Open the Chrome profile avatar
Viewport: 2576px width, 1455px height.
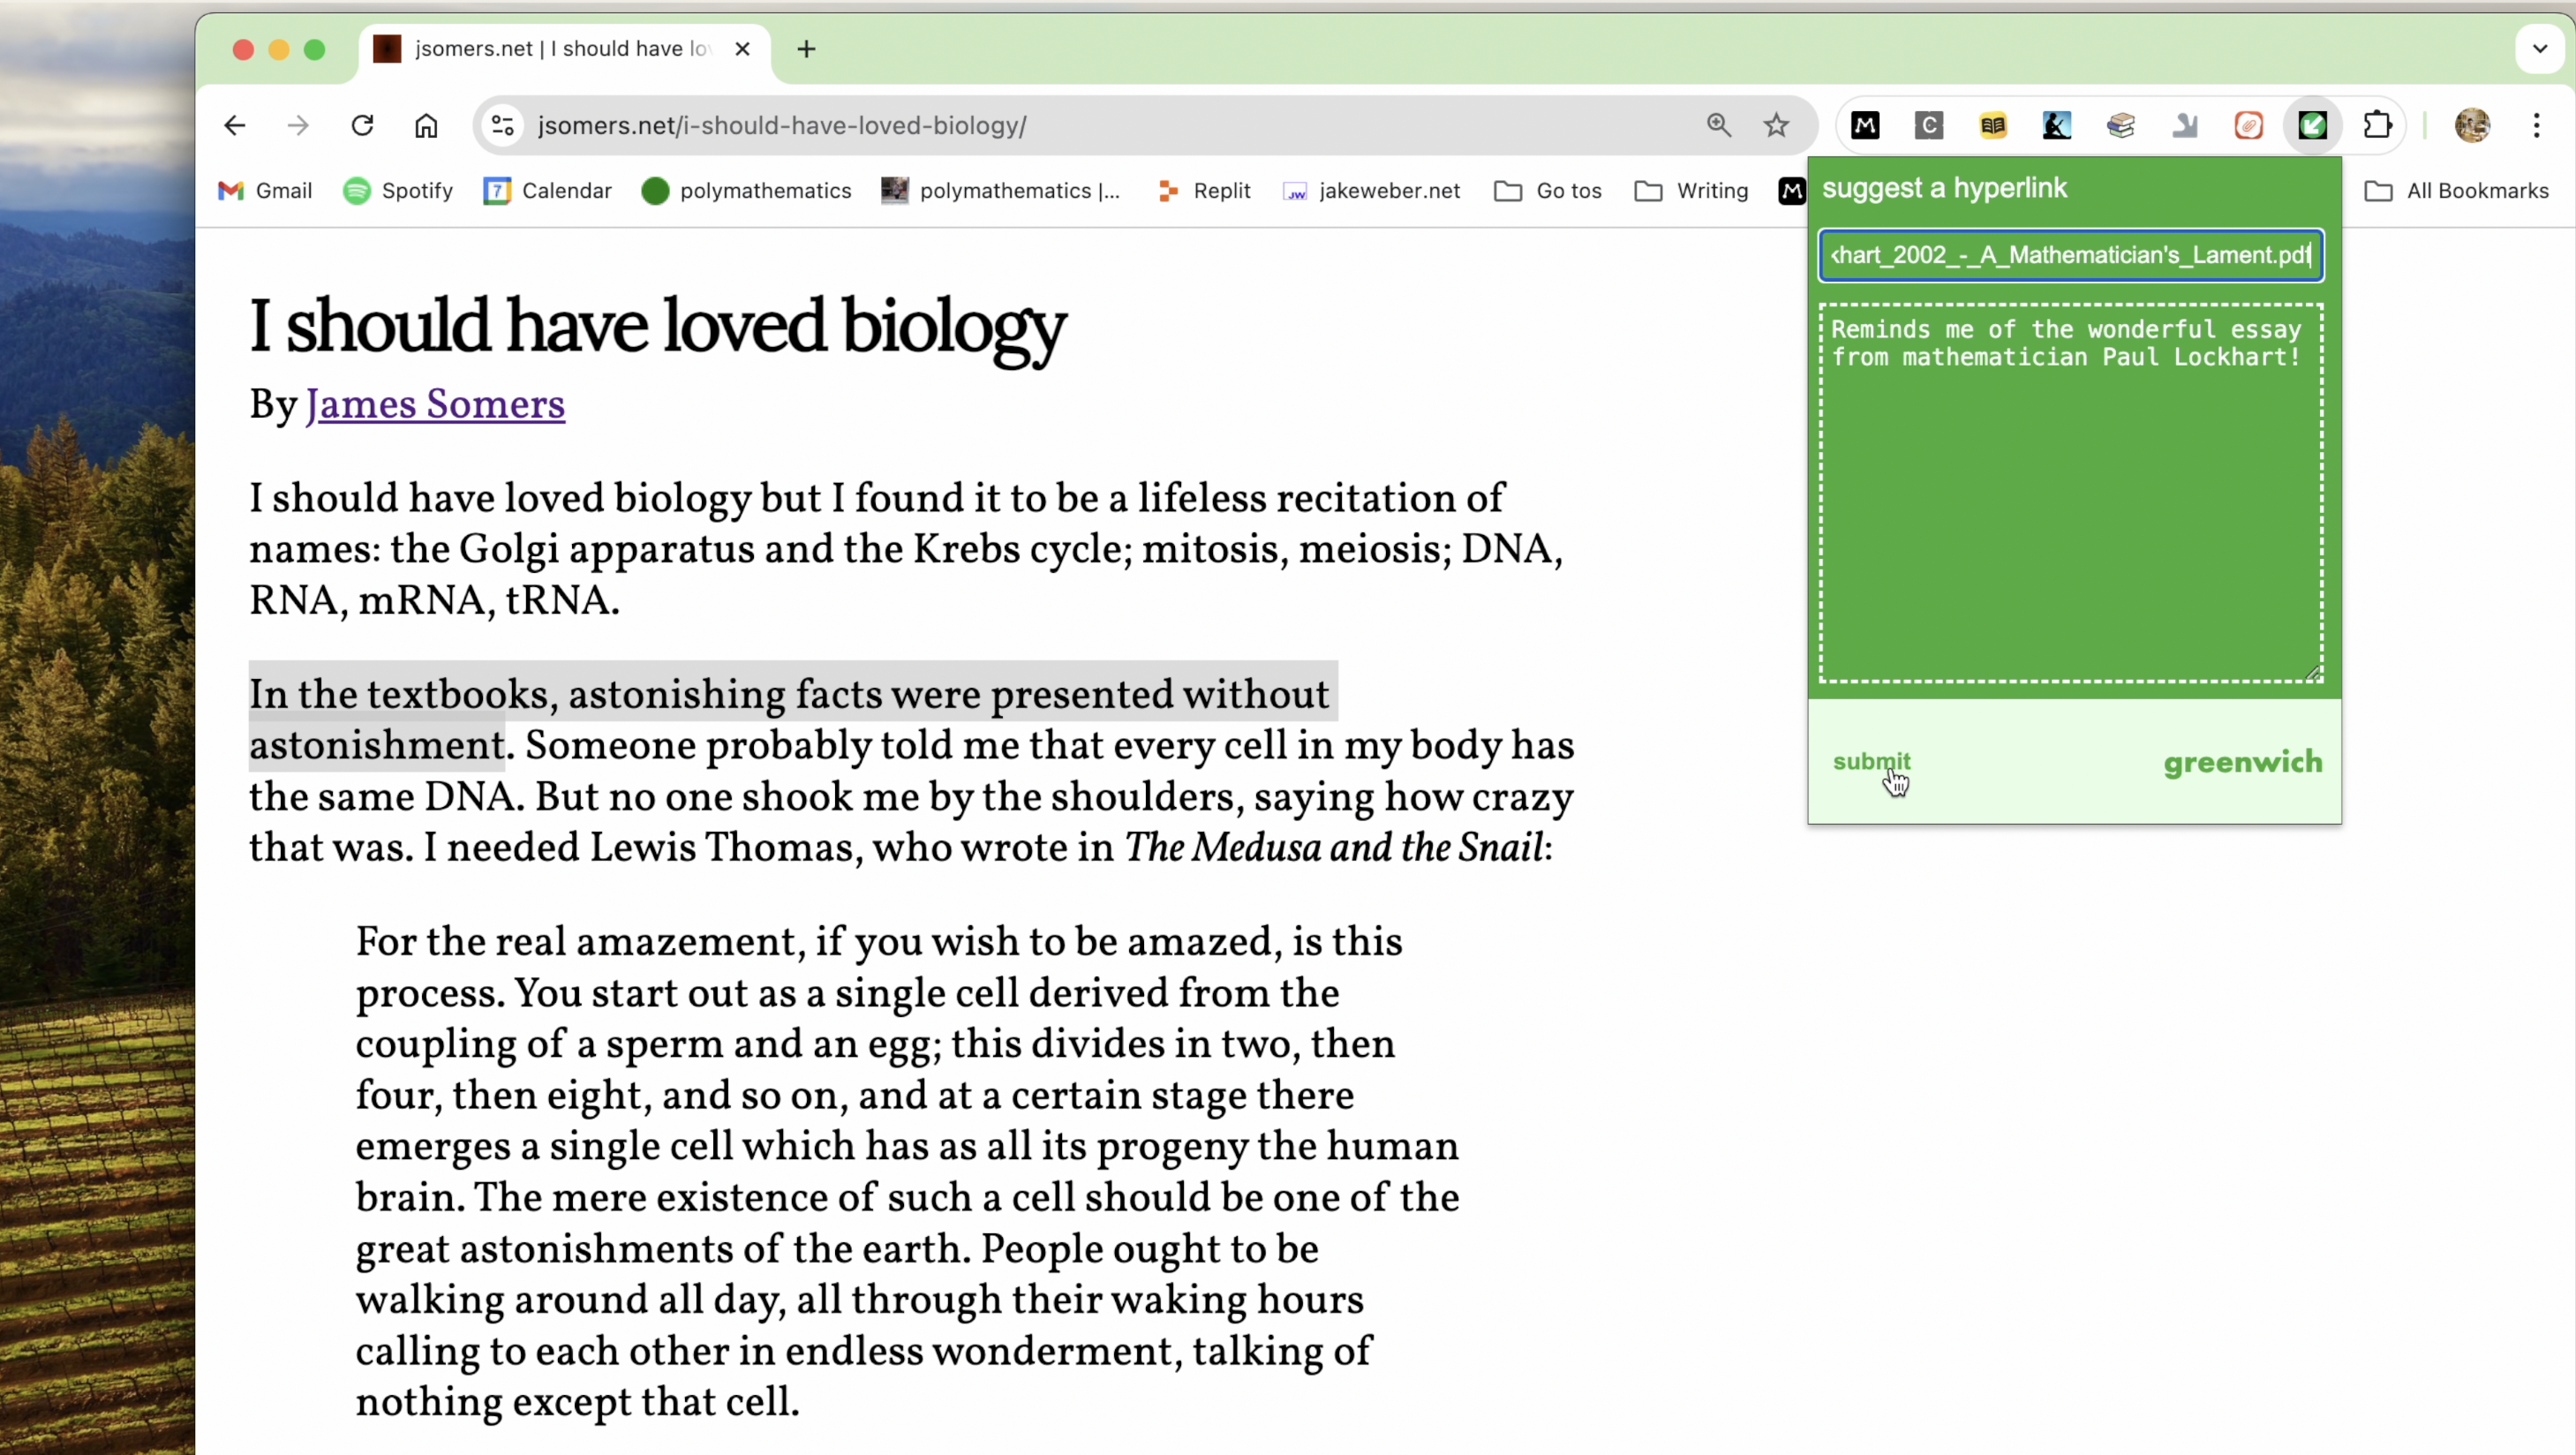click(2472, 125)
